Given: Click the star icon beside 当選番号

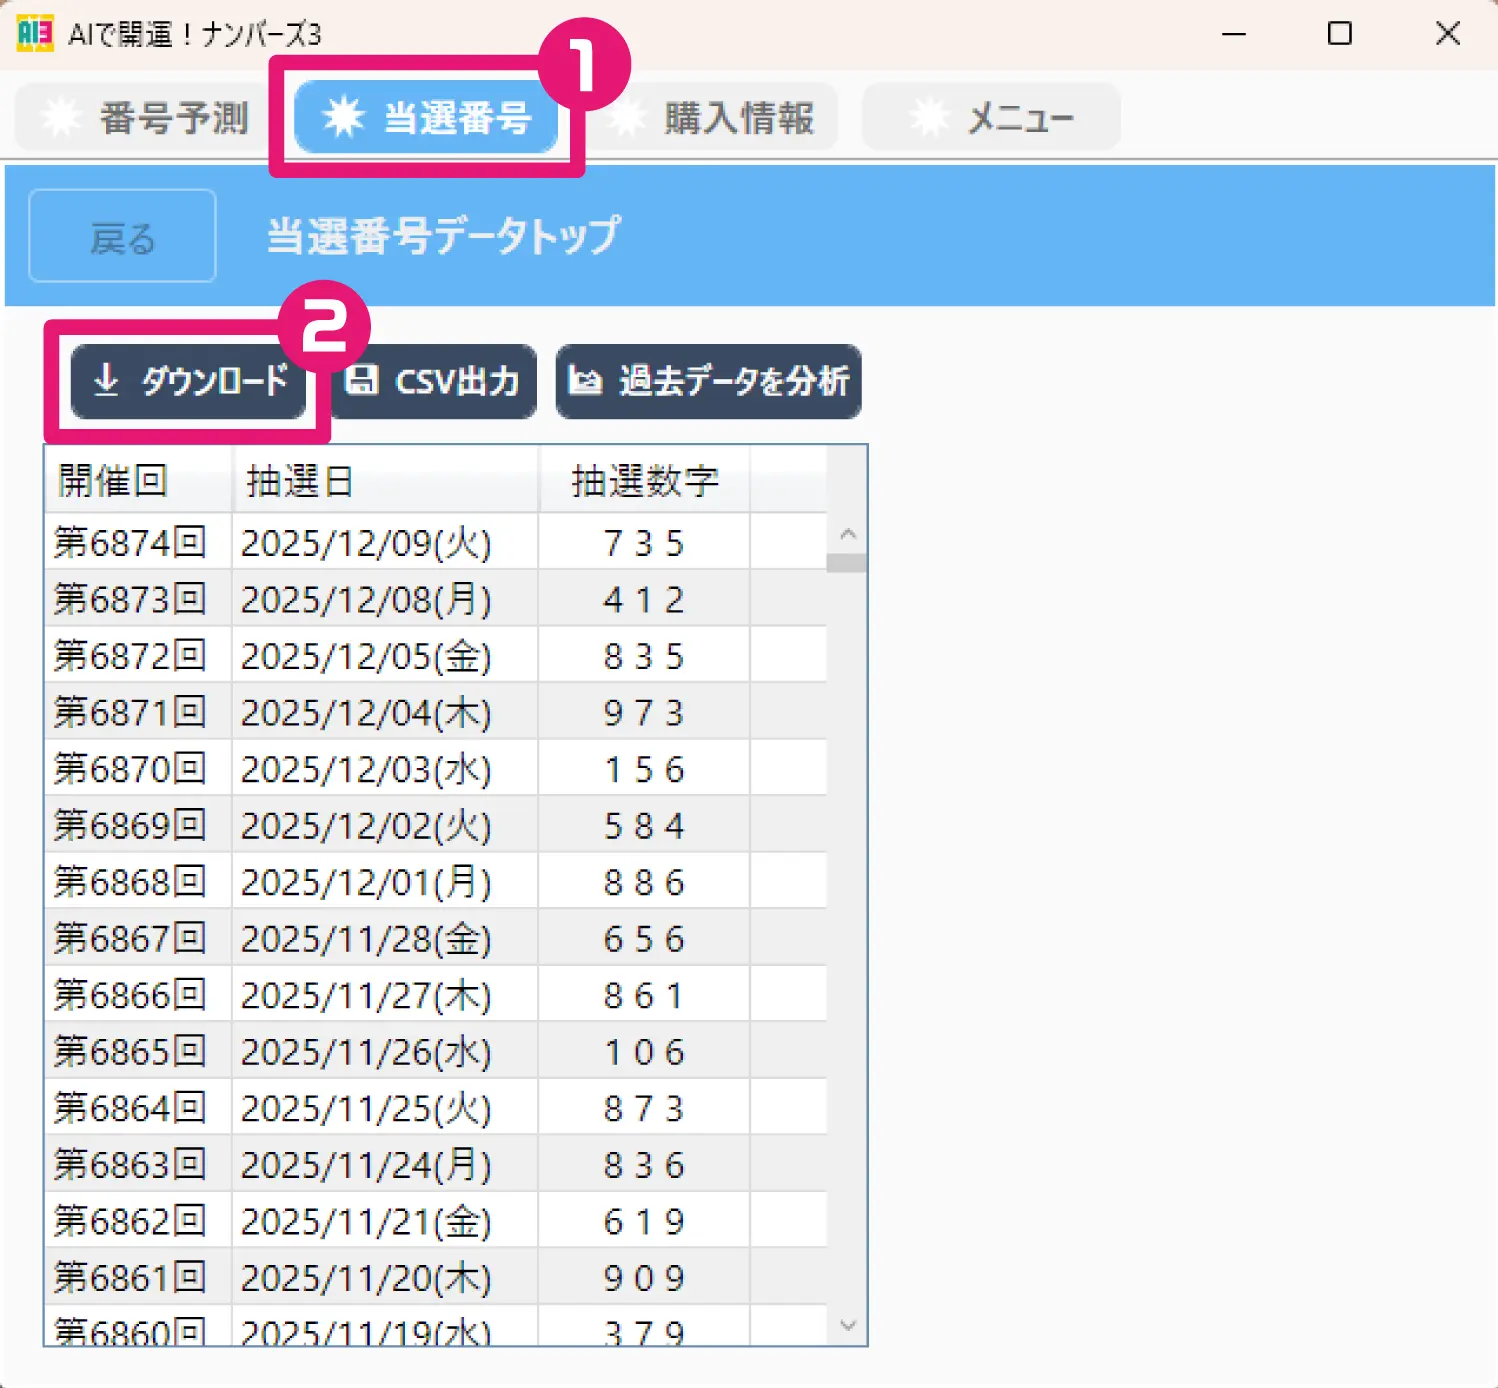Looking at the screenshot, I should click(x=345, y=117).
